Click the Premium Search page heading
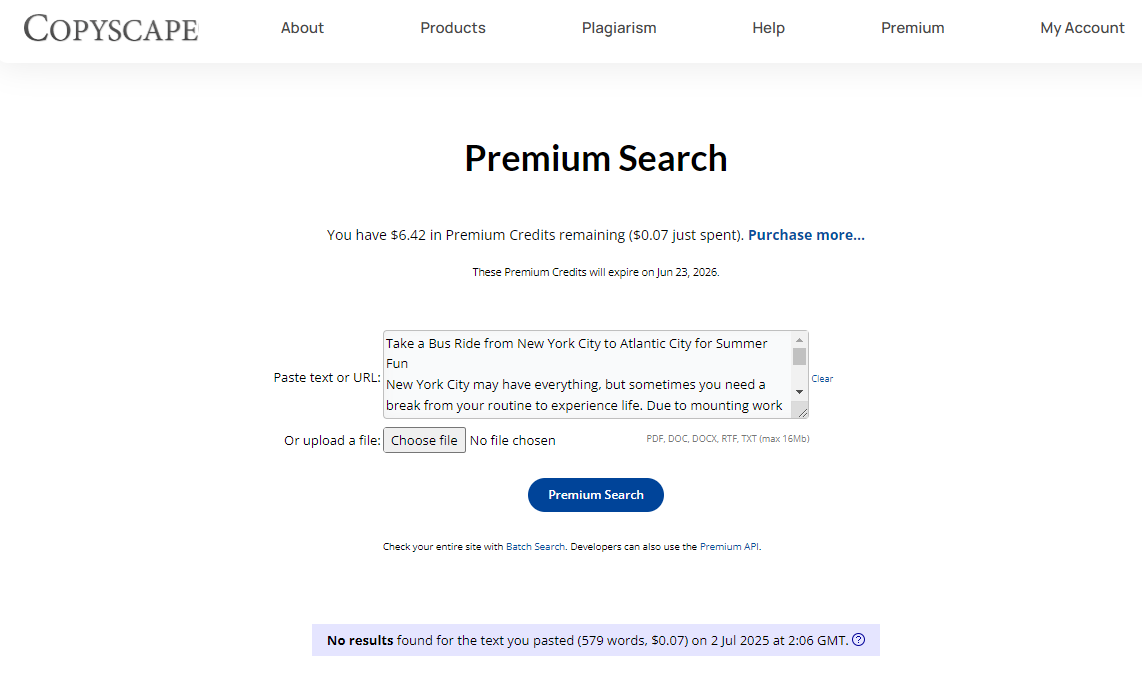Screen dimensions: 1142x682 tap(596, 158)
